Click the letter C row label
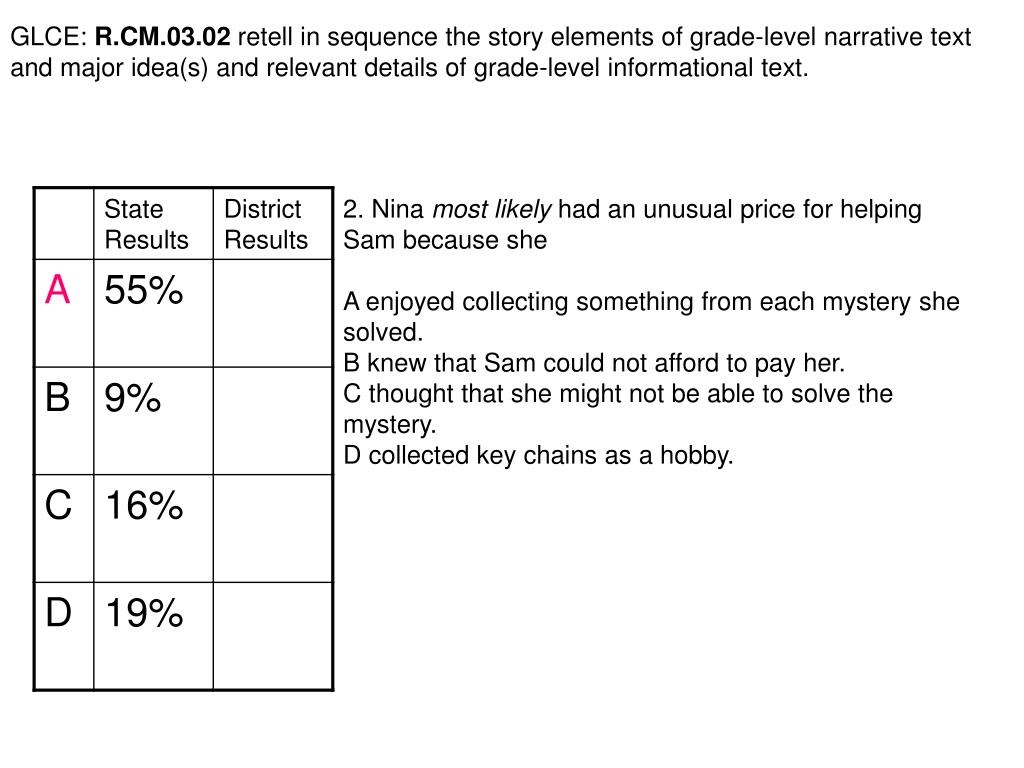Image resolution: width=1024 pixels, height=768 pixels. (58, 505)
